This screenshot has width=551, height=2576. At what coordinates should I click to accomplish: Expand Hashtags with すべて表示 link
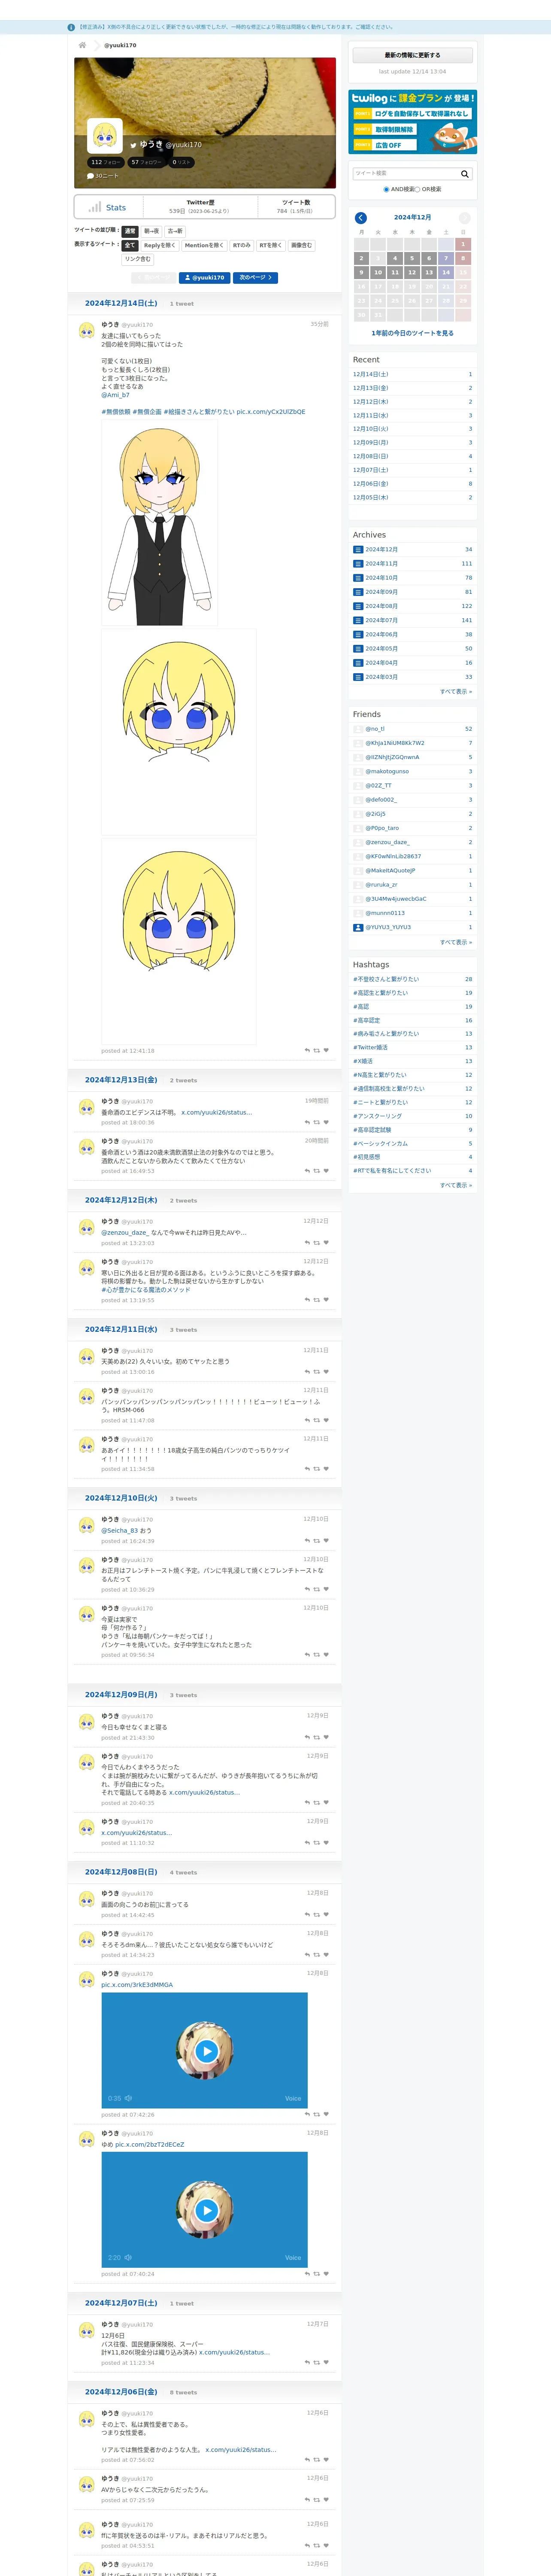tap(456, 1185)
